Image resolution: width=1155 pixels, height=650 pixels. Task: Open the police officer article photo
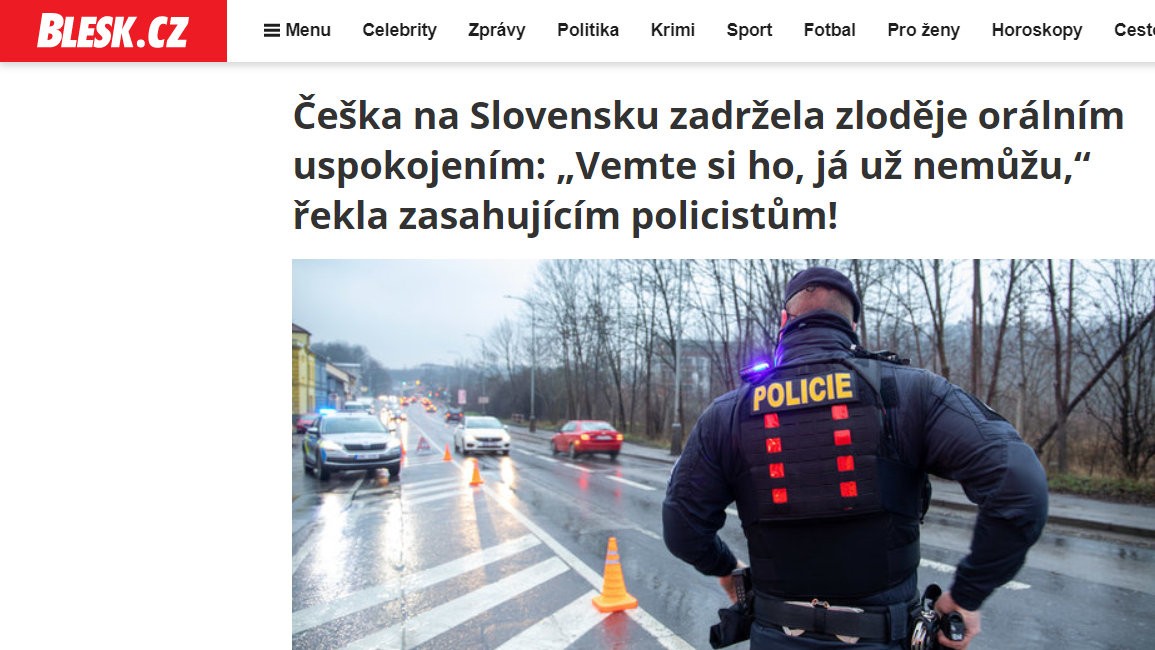tap(723, 454)
